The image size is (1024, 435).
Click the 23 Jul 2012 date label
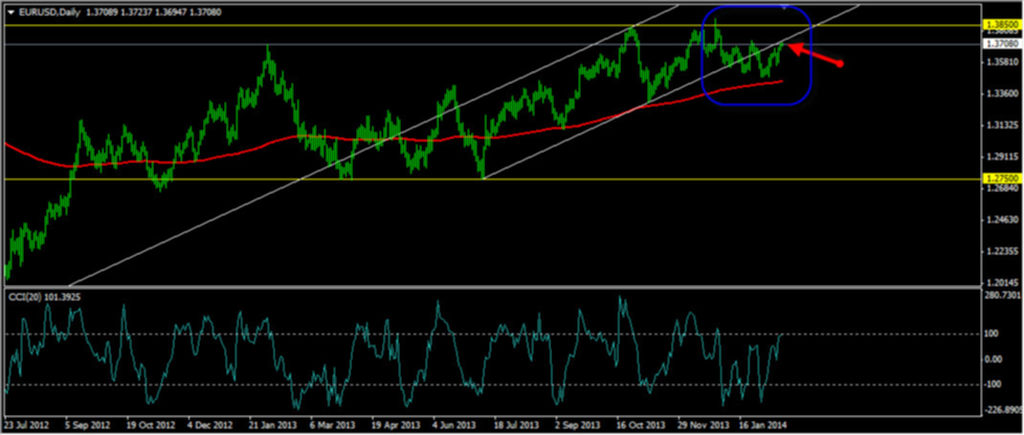coord(29,424)
